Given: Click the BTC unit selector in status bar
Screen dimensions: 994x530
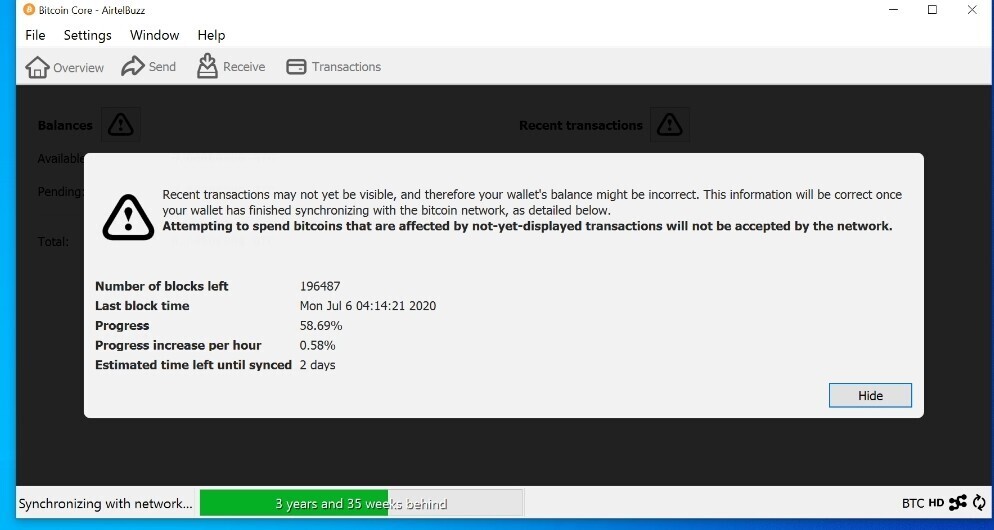Looking at the screenshot, I should (913, 503).
